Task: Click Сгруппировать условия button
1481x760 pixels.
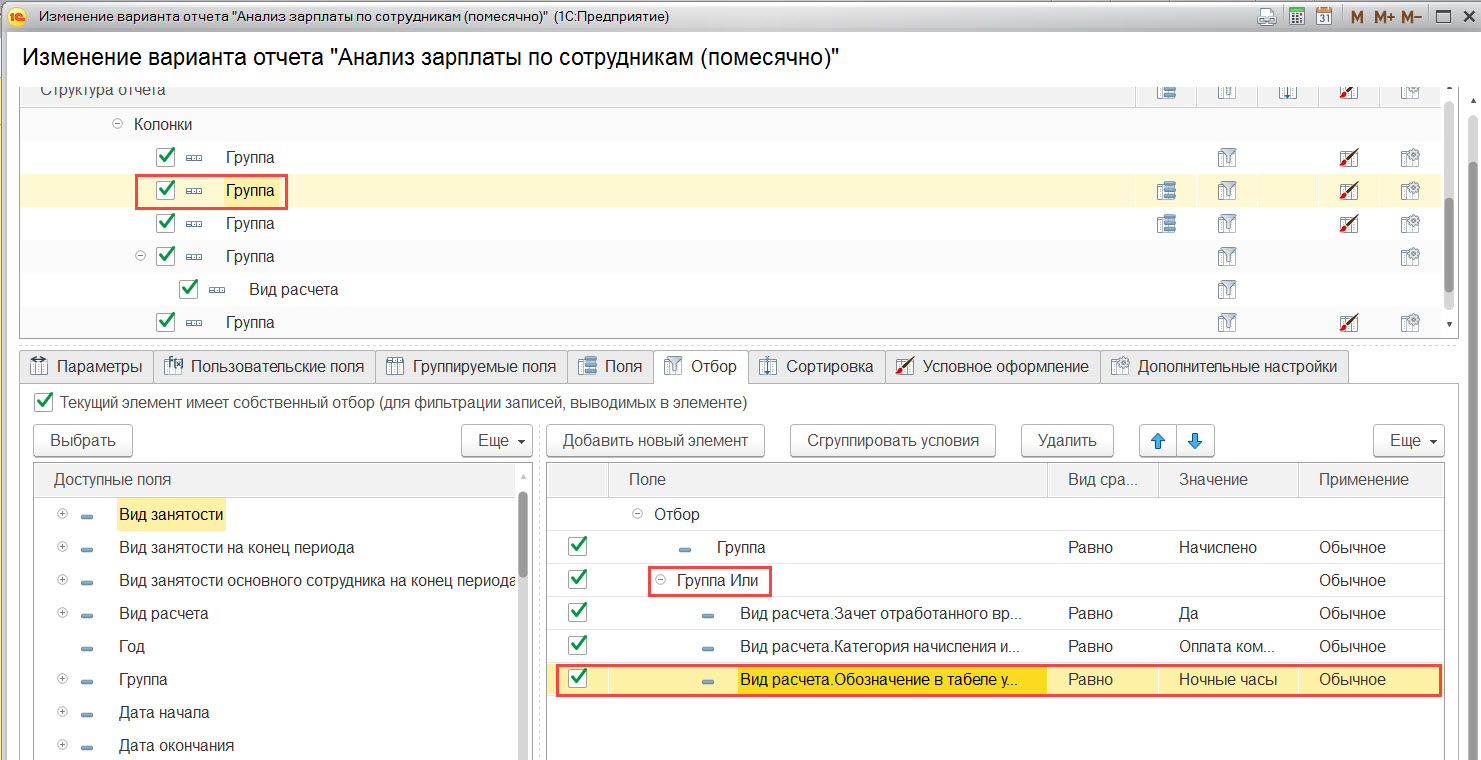Action: click(x=893, y=440)
